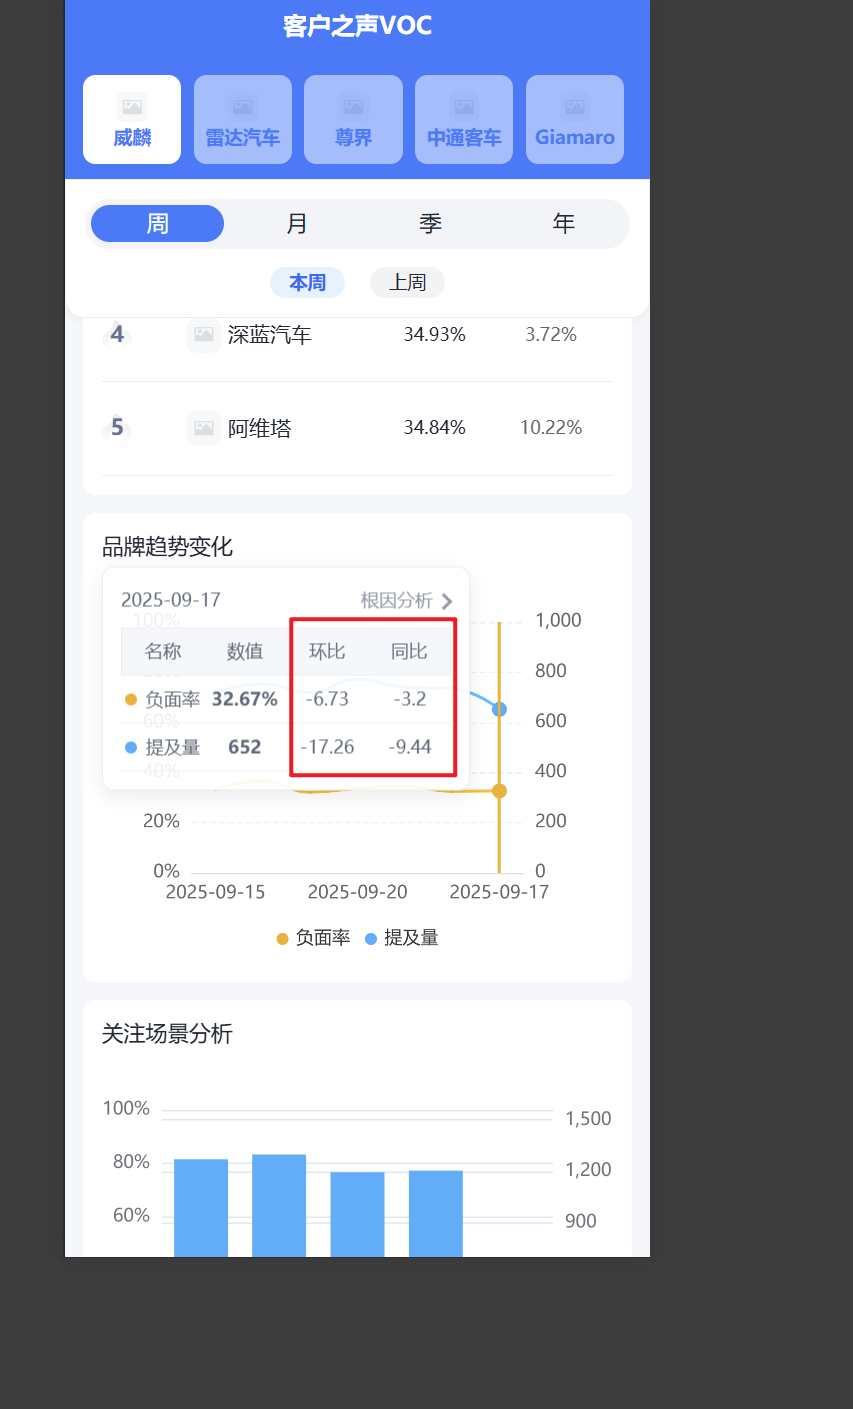
Task: Click the 阿维塔 logo placeholder icon
Action: (204, 428)
